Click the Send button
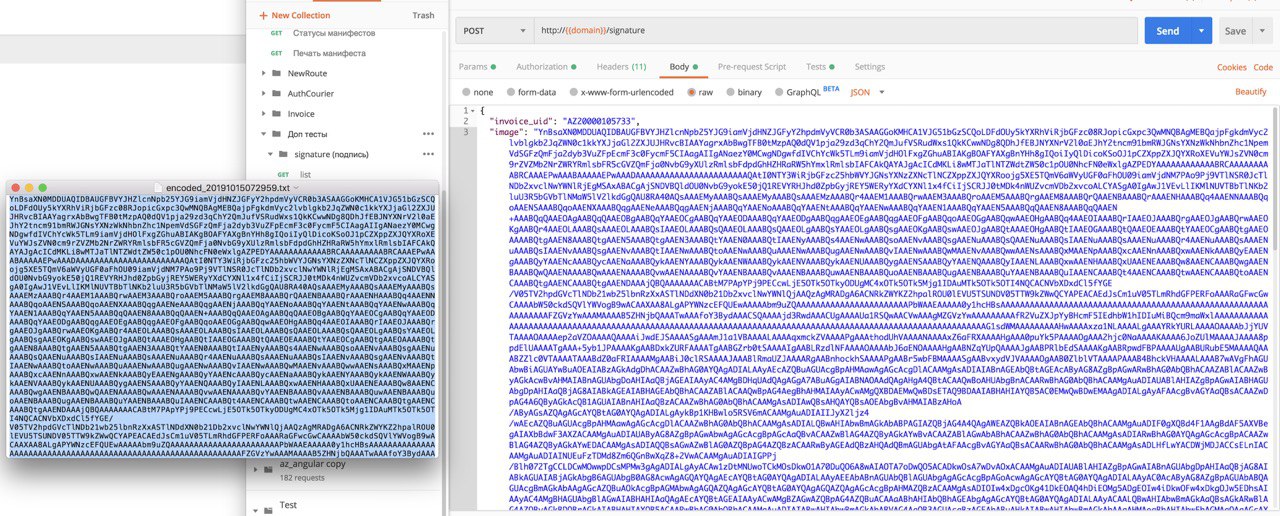 tap(1168, 31)
